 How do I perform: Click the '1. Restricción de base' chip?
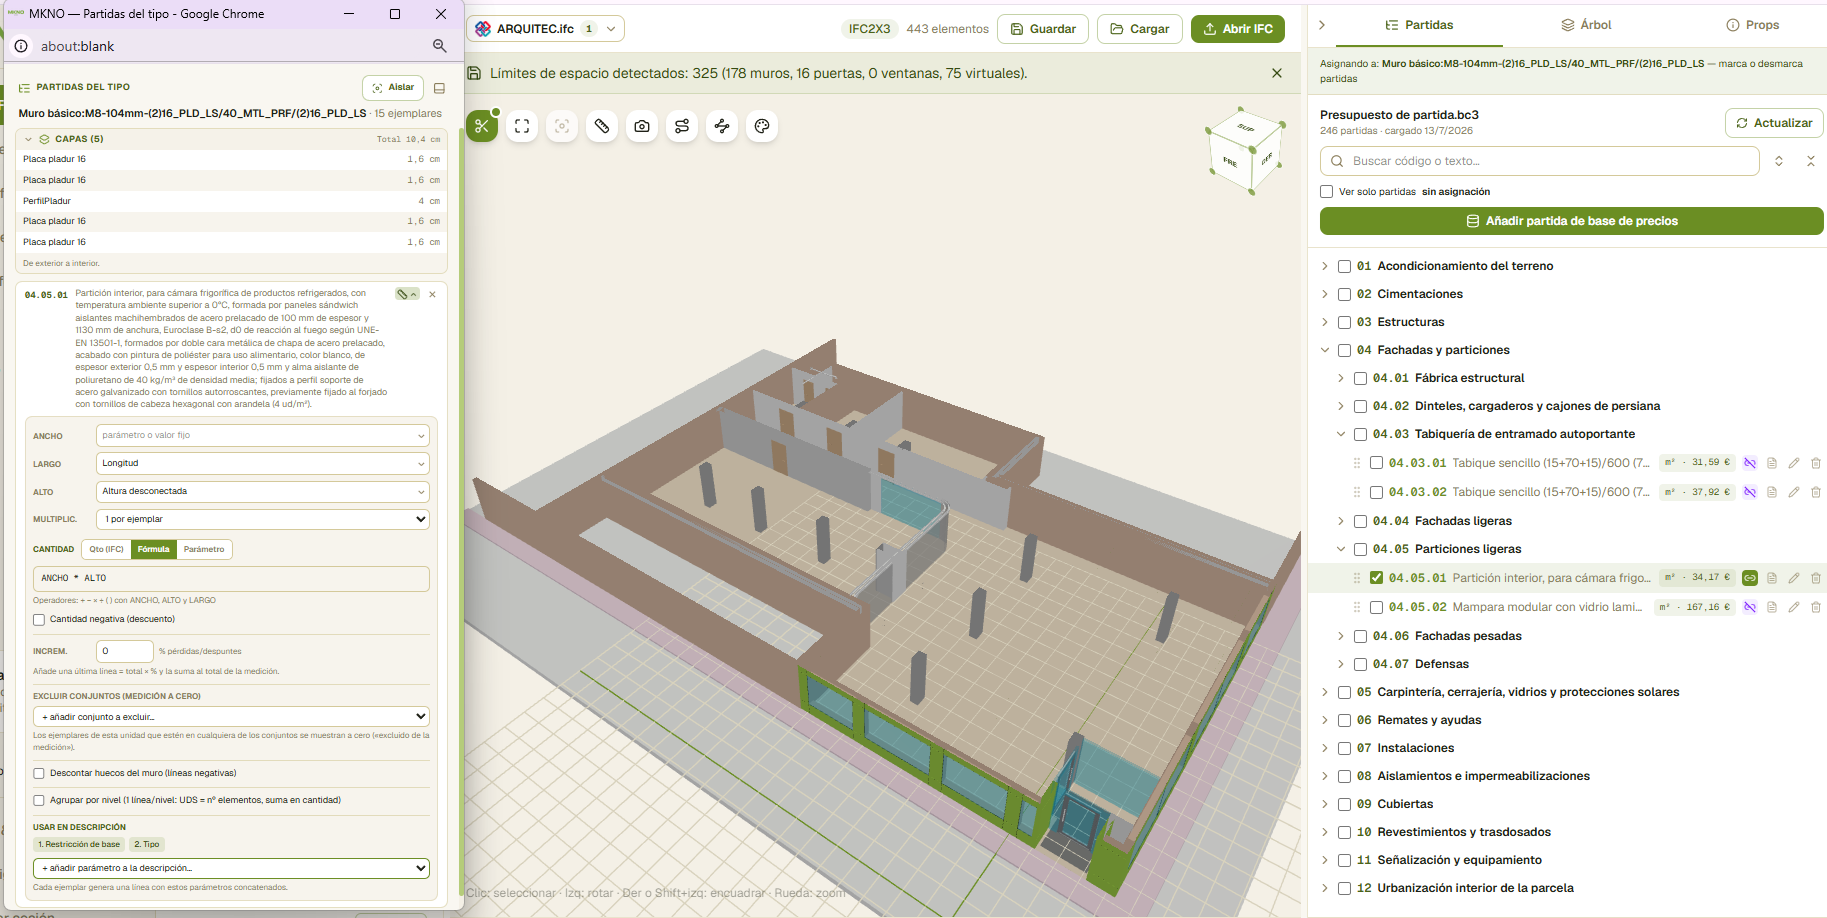pyautogui.click(x=79, y=844)
